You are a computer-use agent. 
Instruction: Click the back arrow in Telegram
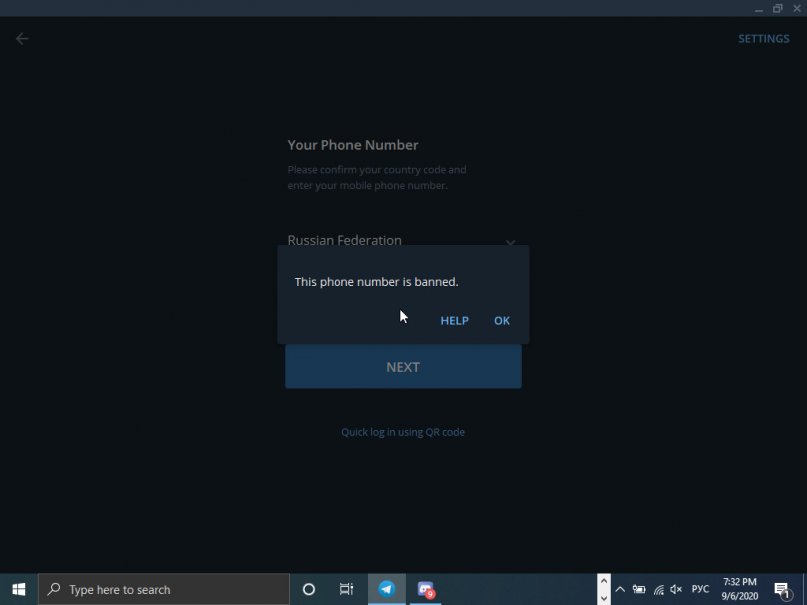coord(22,39)
